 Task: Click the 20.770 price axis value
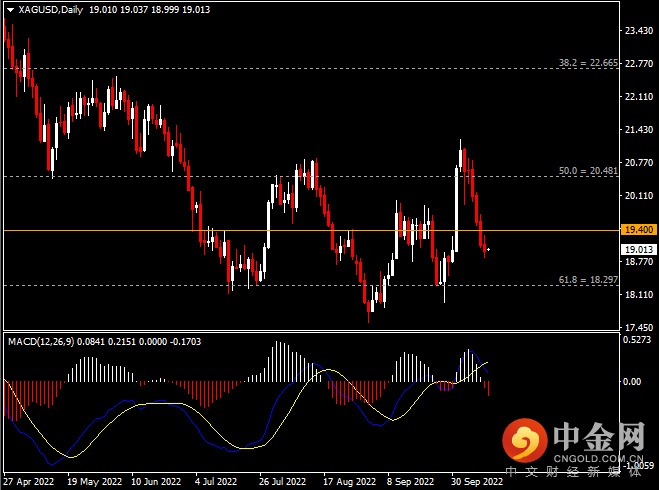pyautogui.click(x=639, y=163)
